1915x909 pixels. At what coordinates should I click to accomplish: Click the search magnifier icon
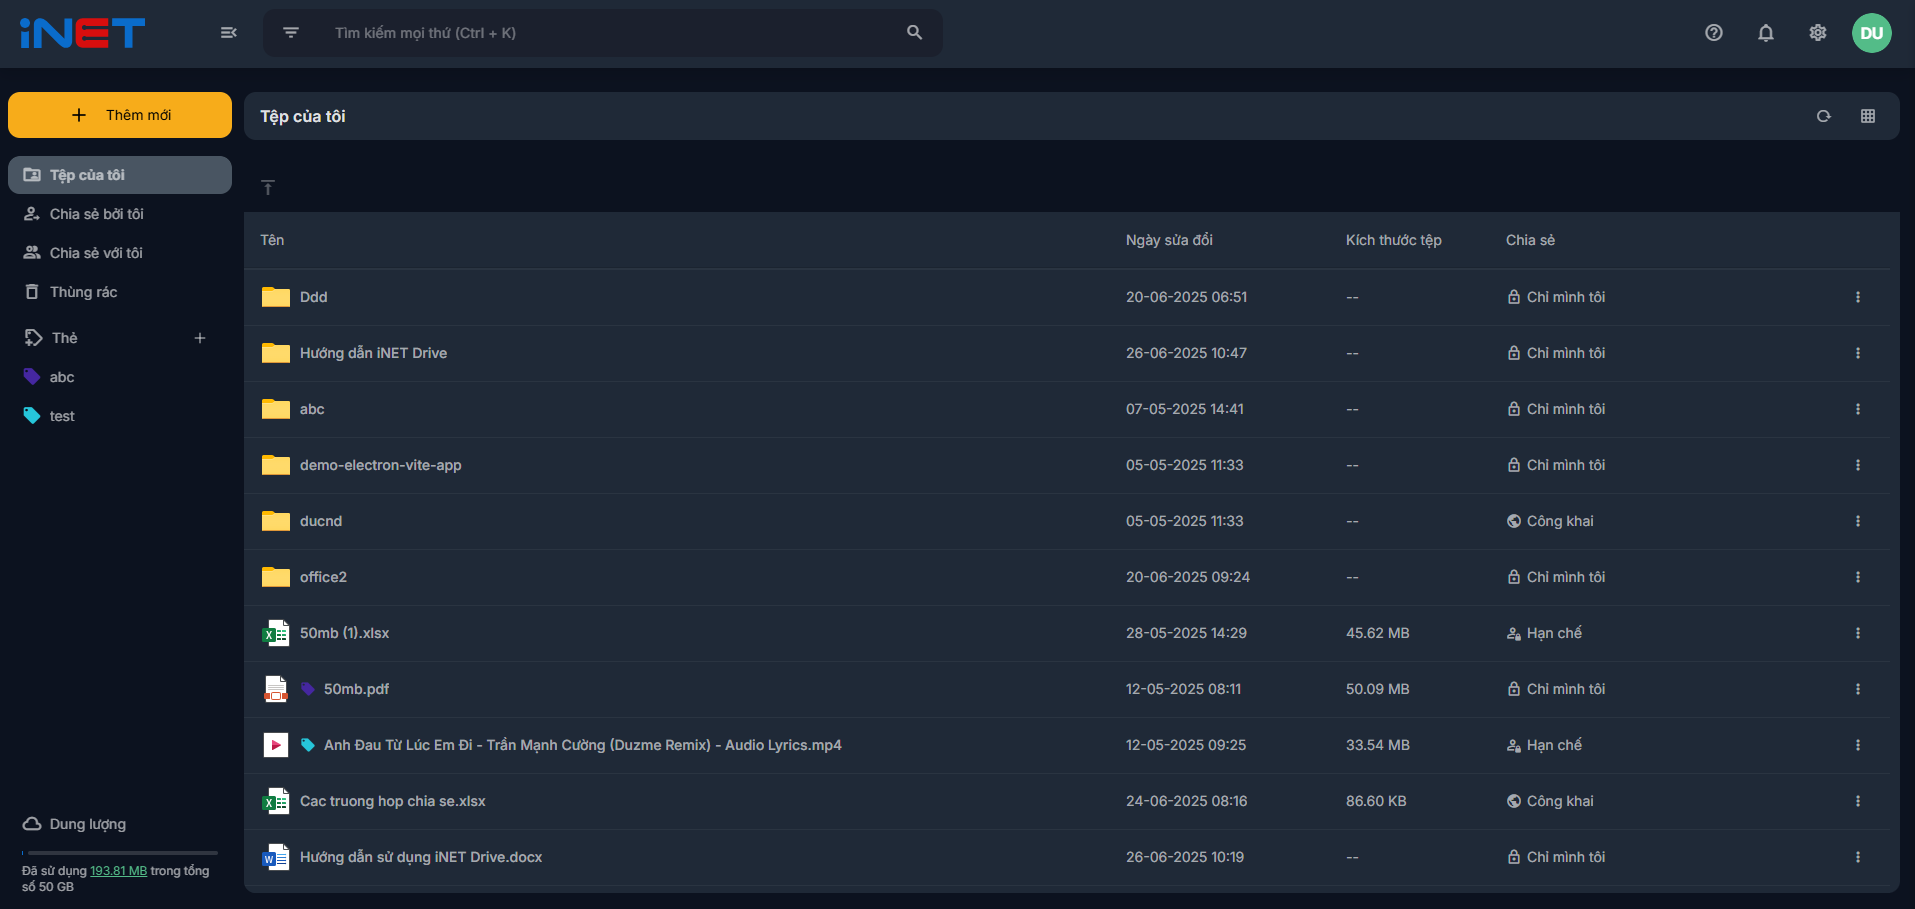(914, 33)
